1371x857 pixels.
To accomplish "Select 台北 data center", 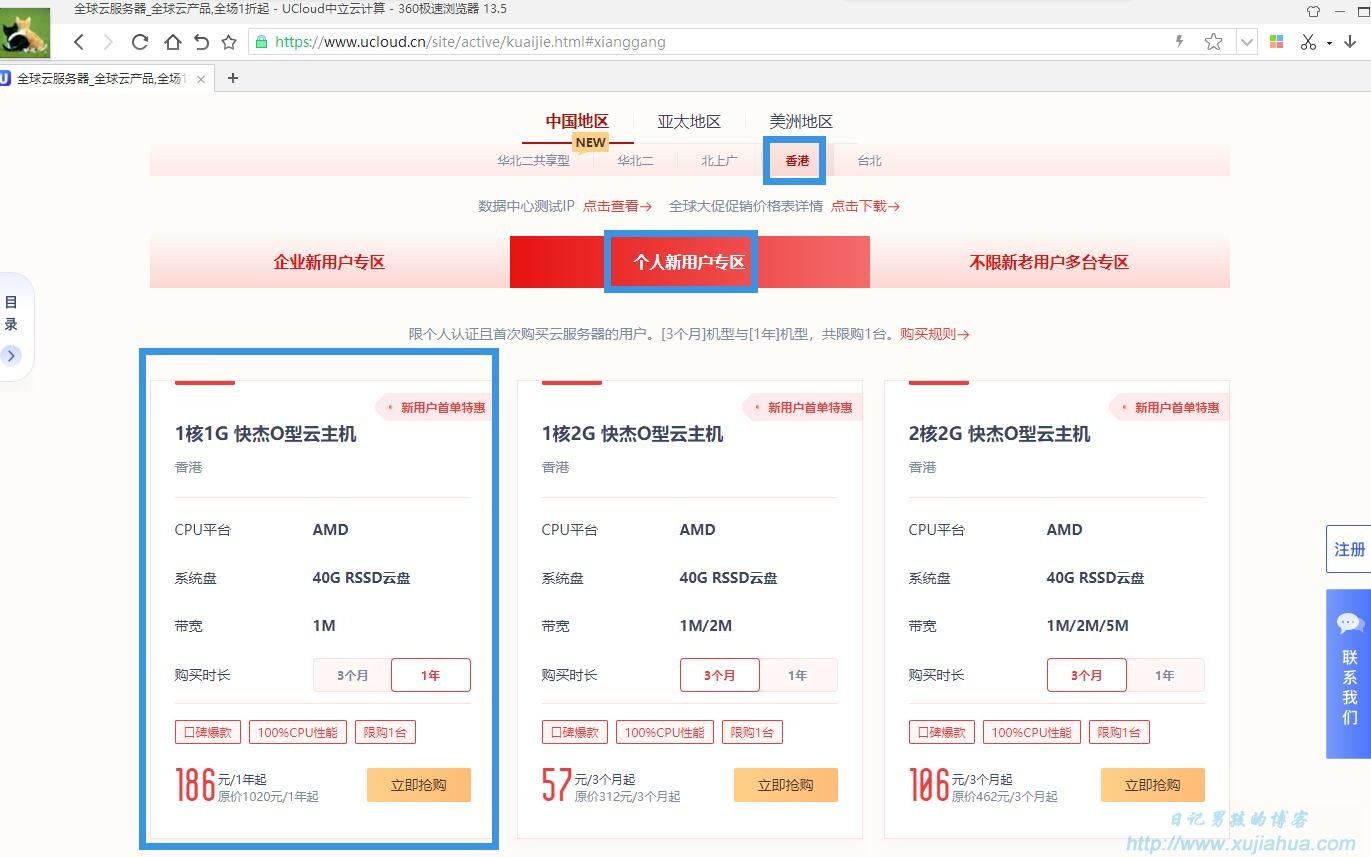I will [x=869, y=161].
